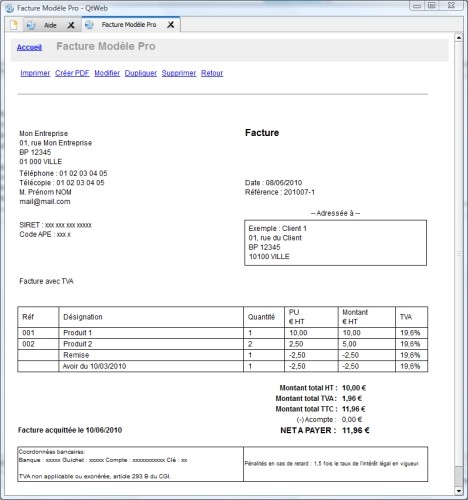The height and width of the screenshot is (500, 468).
Task: Go back using Retour link
Action: [212, 73]
